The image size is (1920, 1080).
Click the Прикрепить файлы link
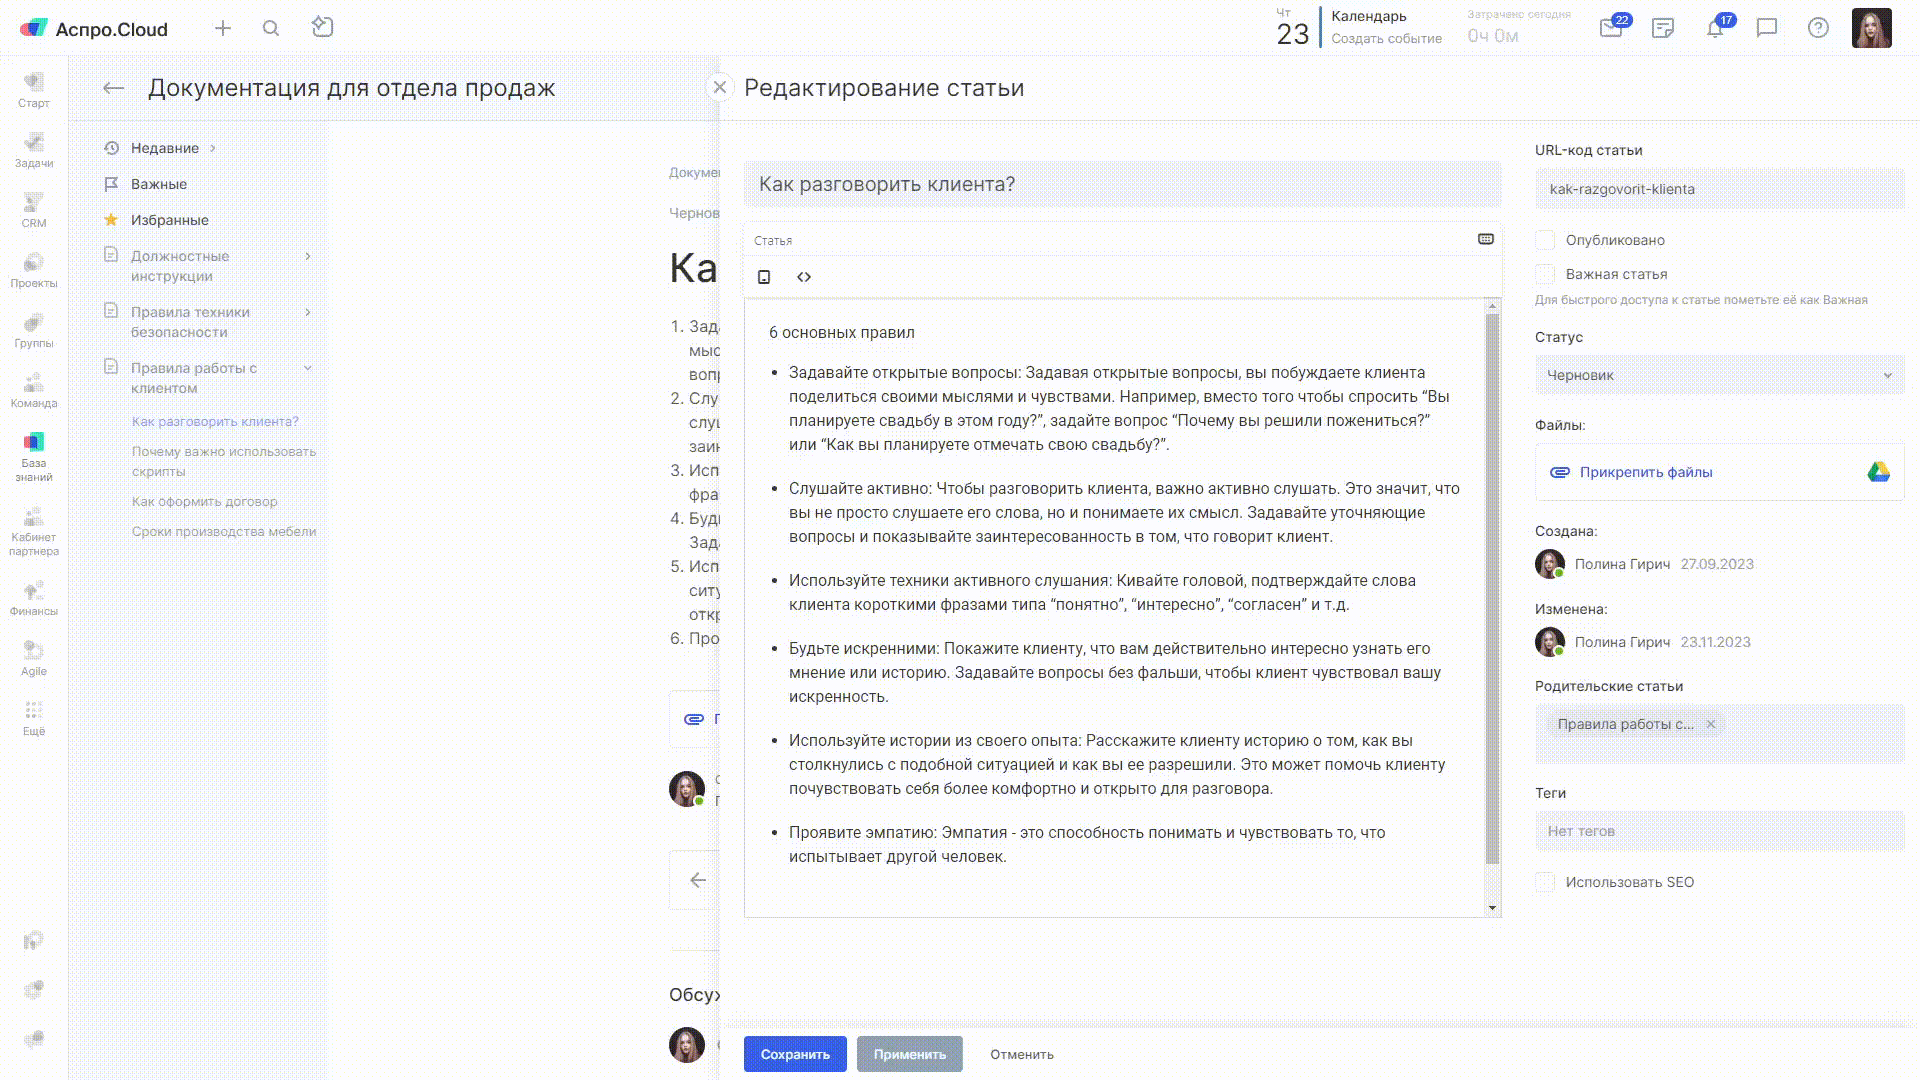[x=1645, y=472]
